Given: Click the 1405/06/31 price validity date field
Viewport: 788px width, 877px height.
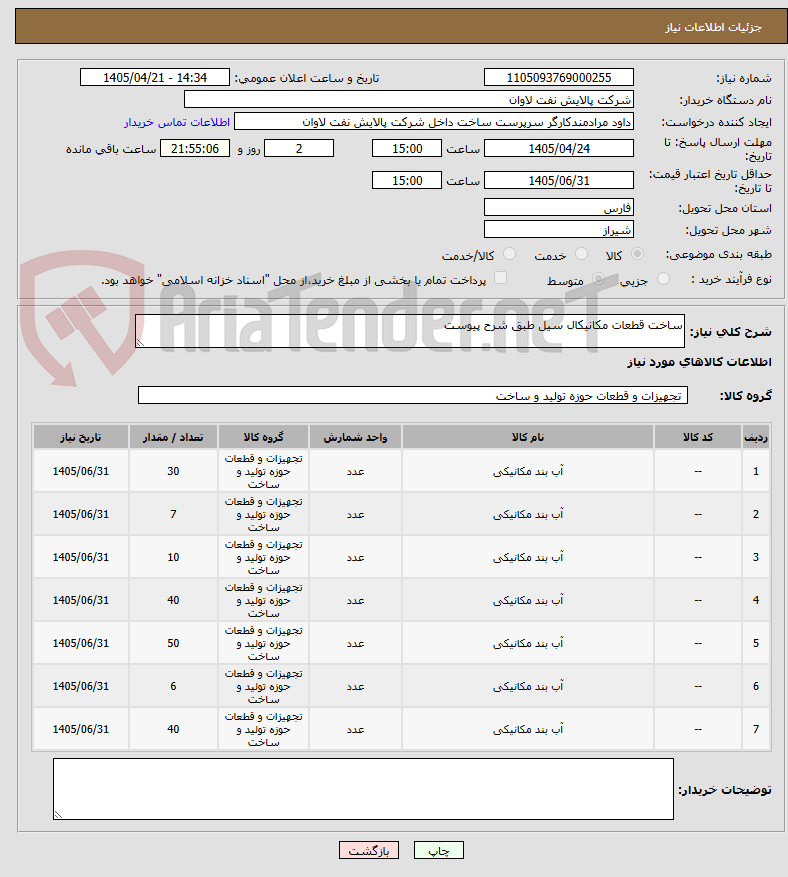Looking at the screenshot, I should coord(559,180).
